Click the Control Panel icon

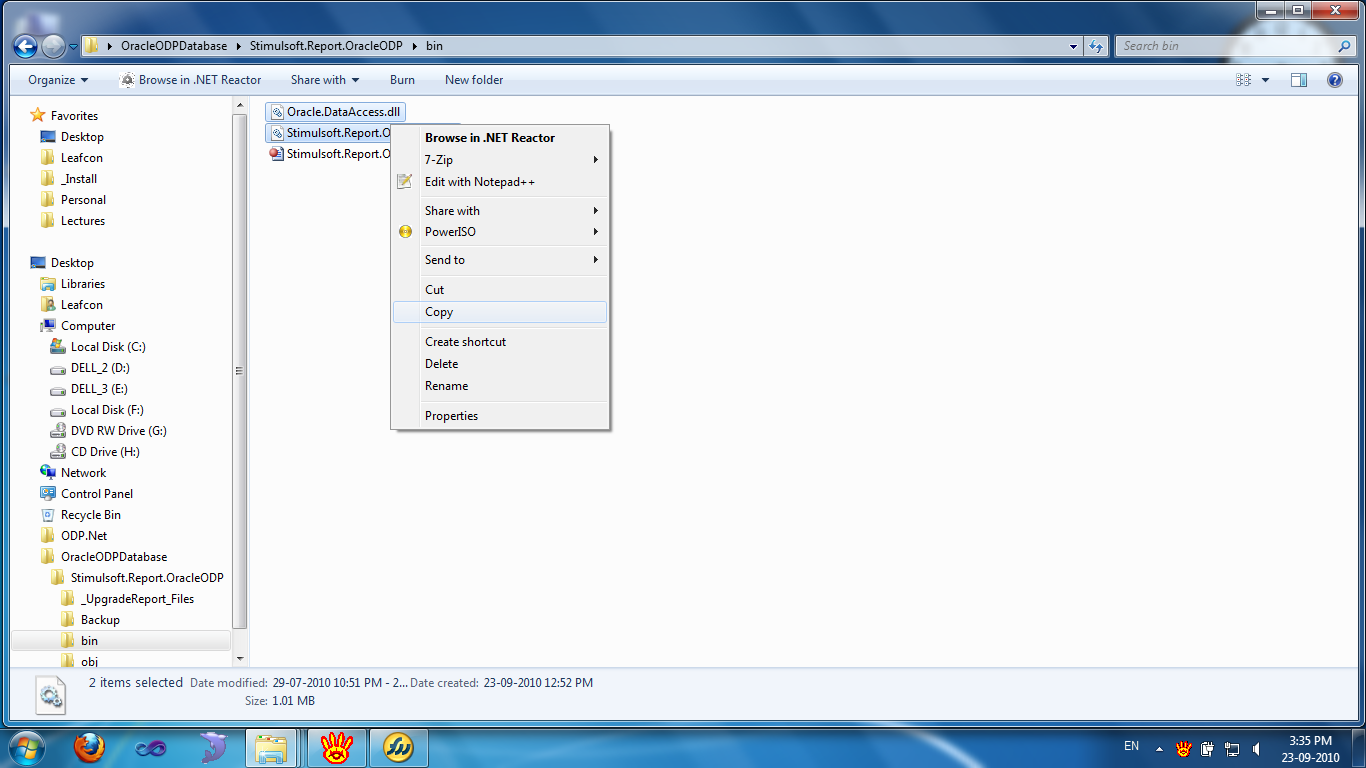48,494
